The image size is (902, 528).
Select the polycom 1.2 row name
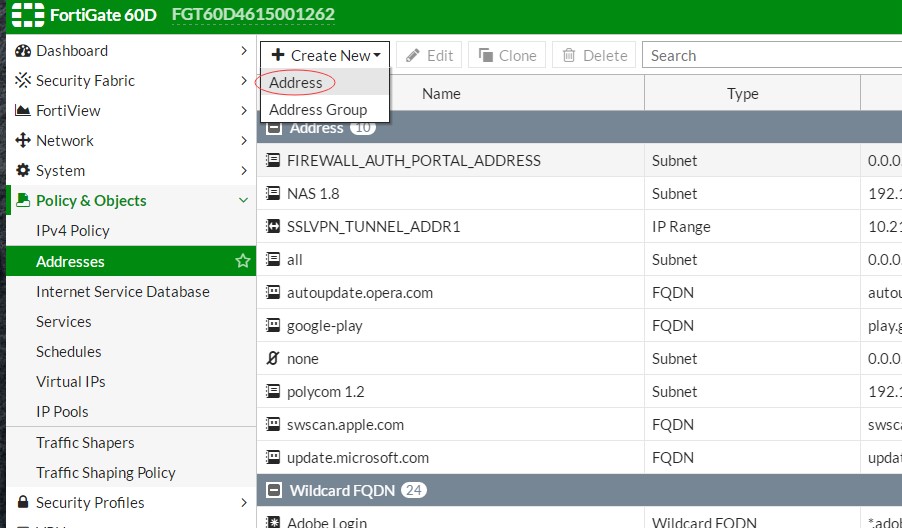tap(326, 392)
